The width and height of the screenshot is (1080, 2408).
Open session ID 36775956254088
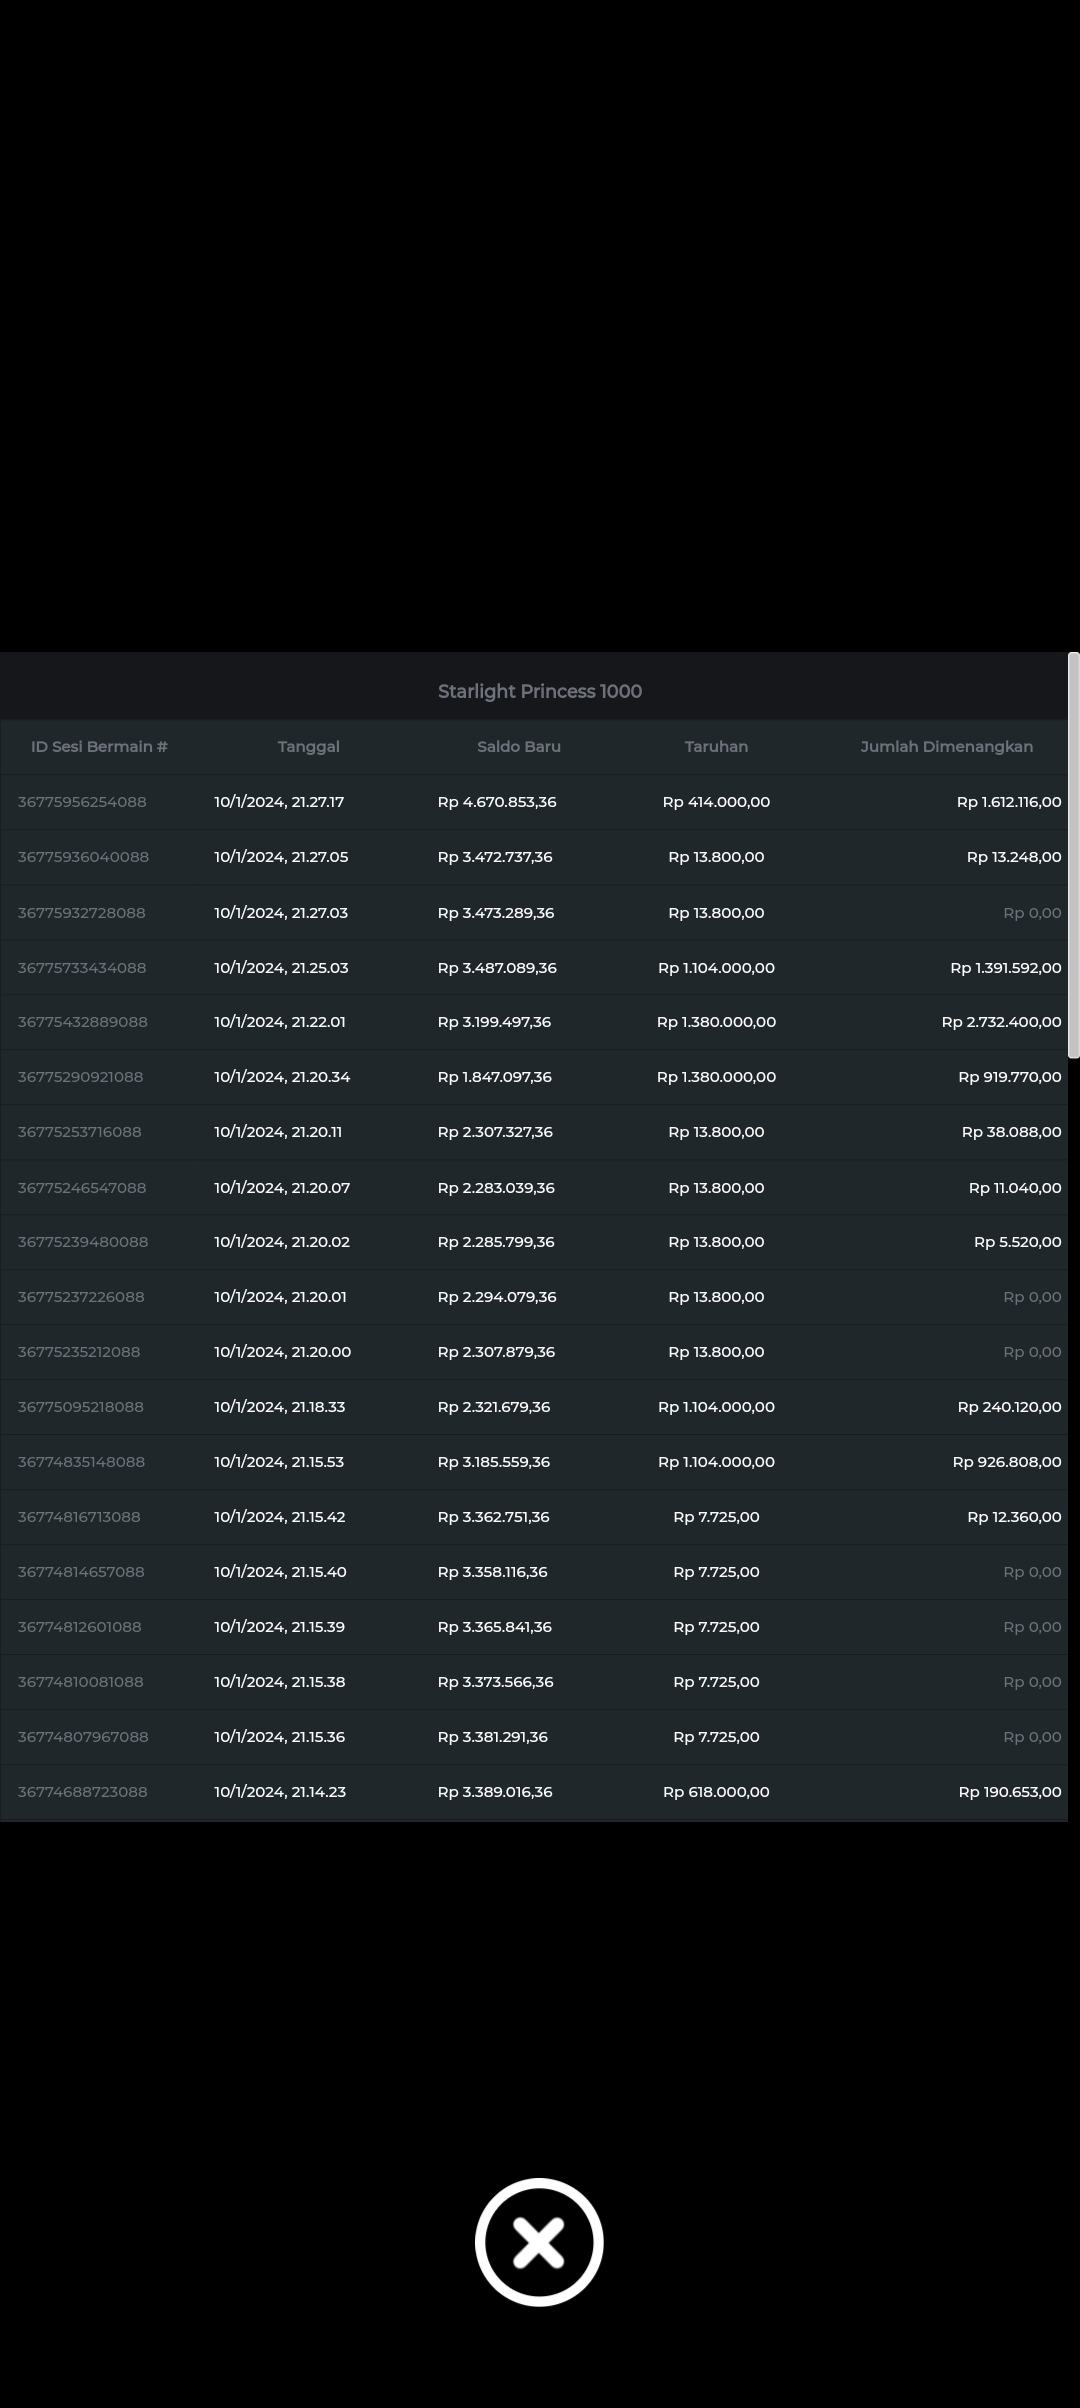pos(82,802)
